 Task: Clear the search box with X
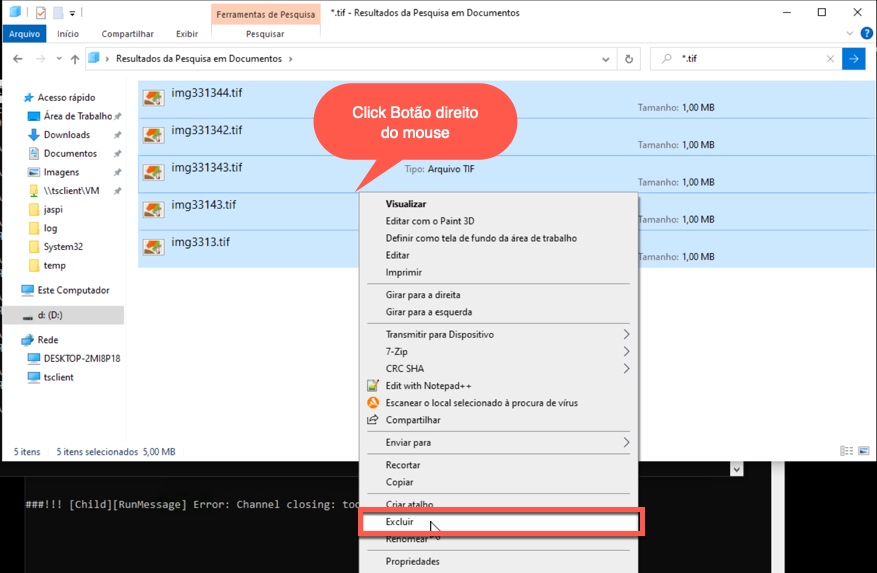point(830,59)
